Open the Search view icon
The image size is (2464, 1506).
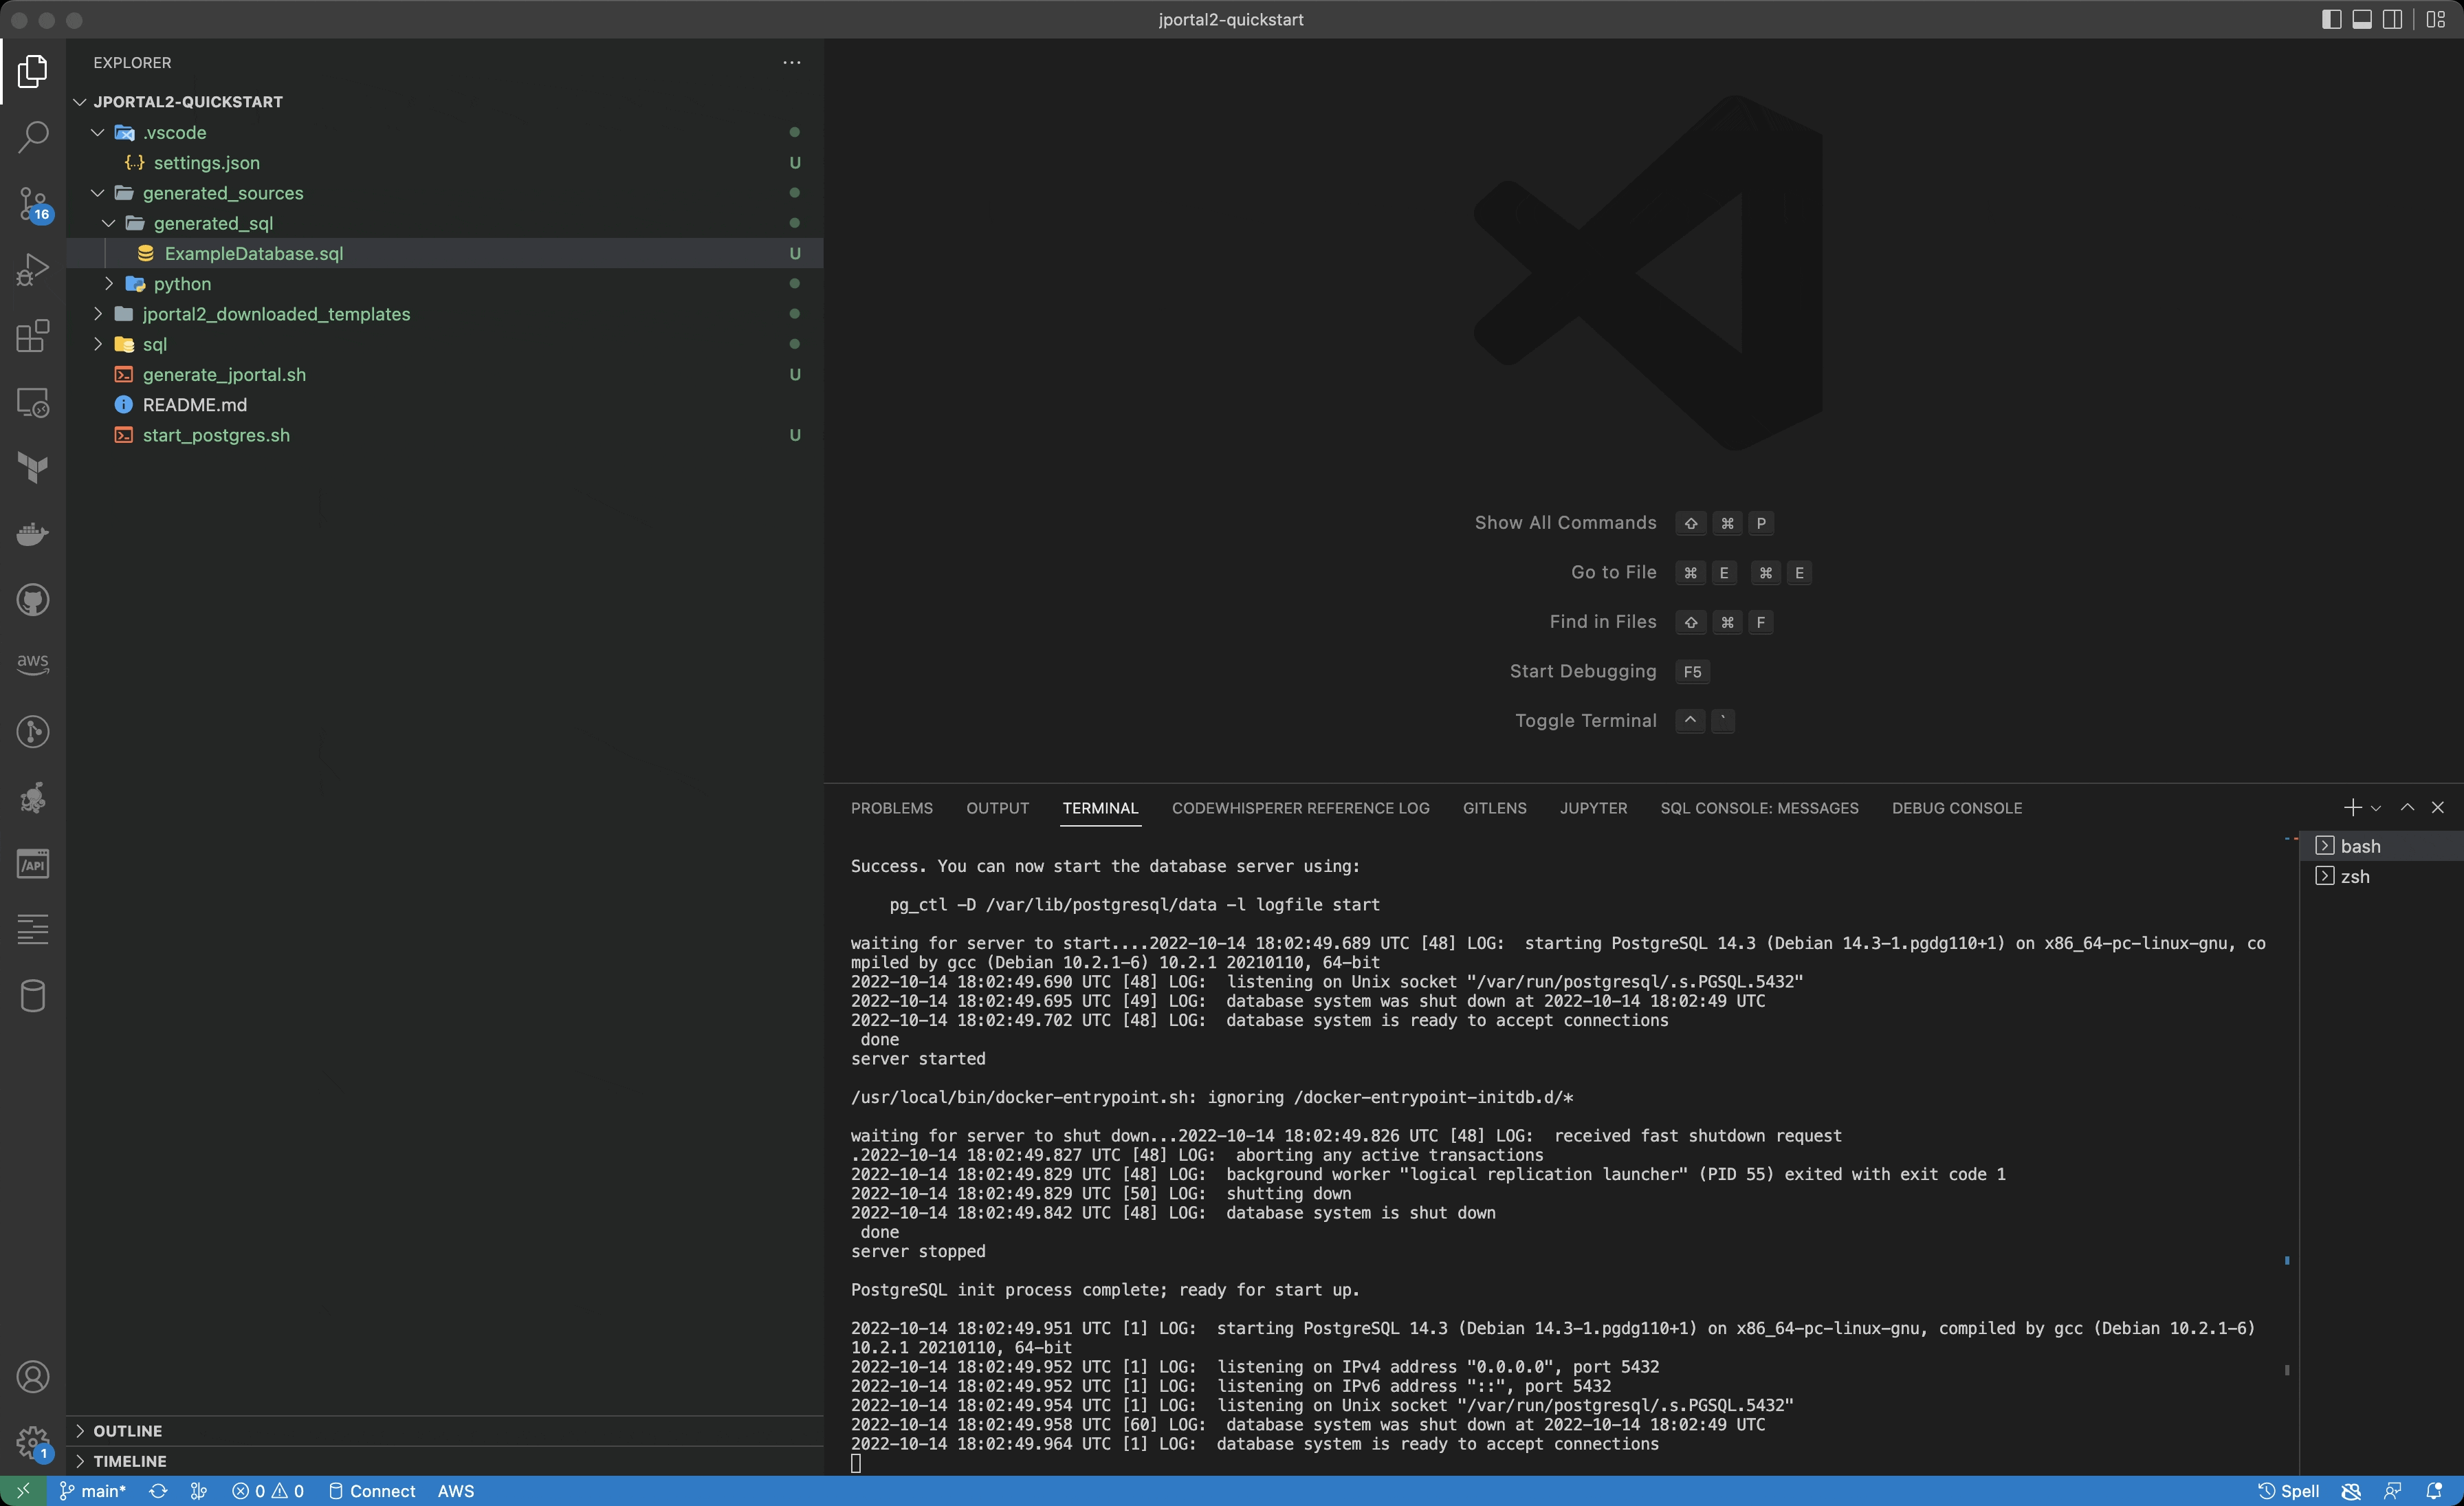coord(33,137)
